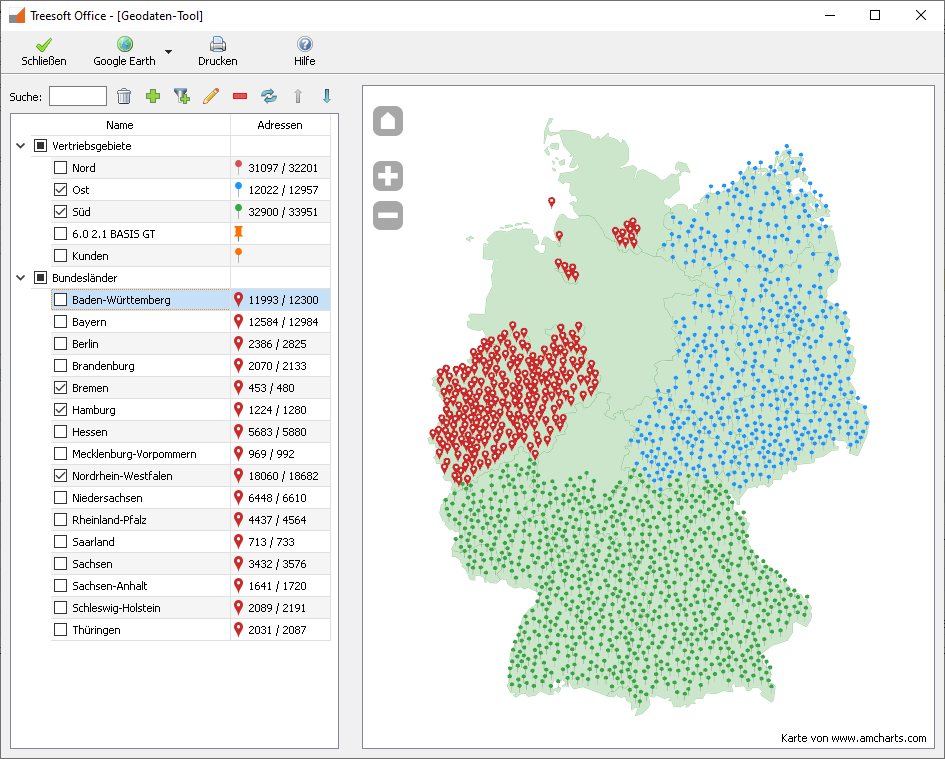945x759 pixels.
Task: Click the address count 18060 / 18682
Action: pyautogui.click(x=283, y=476)
